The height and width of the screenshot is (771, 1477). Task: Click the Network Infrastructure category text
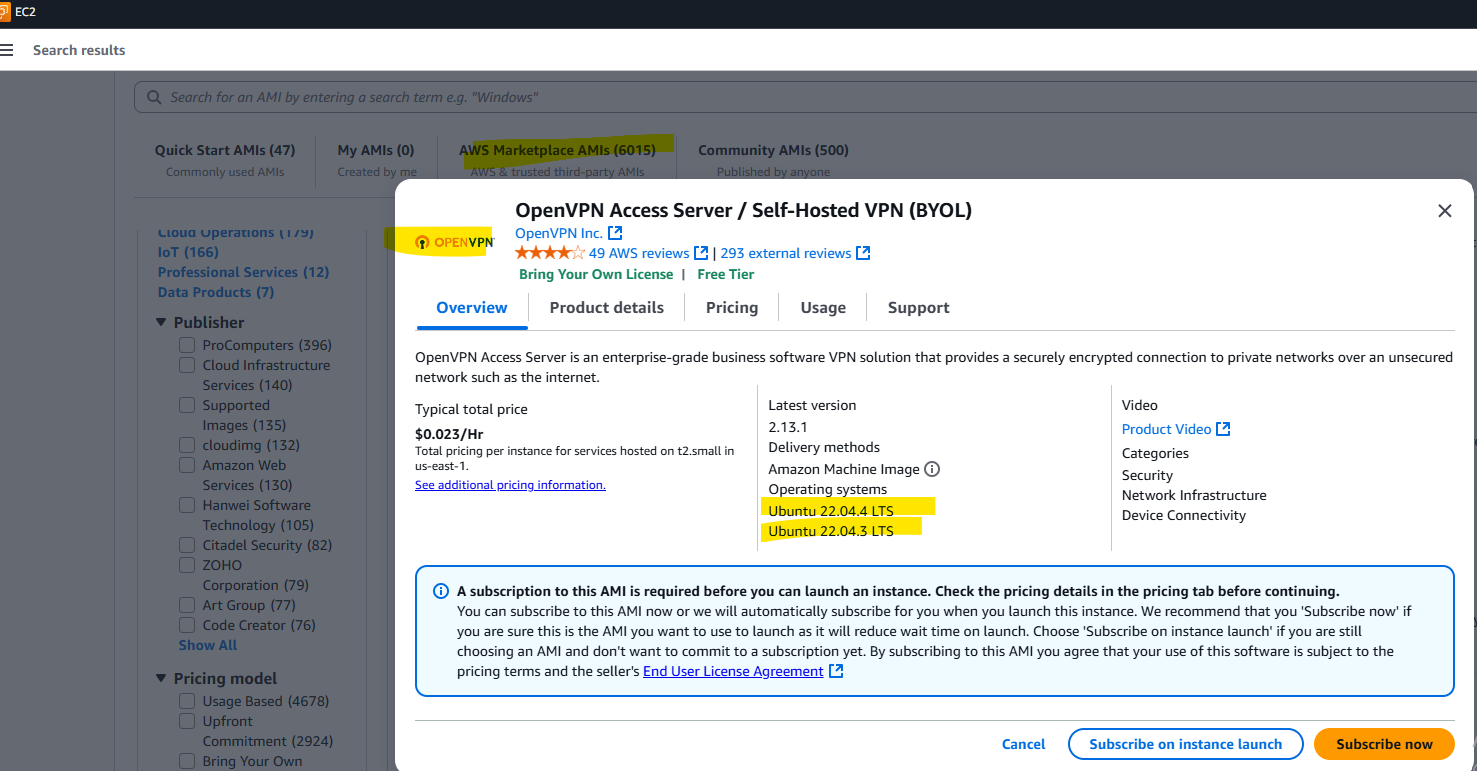pyautogui.click(x=1194, y=495)
